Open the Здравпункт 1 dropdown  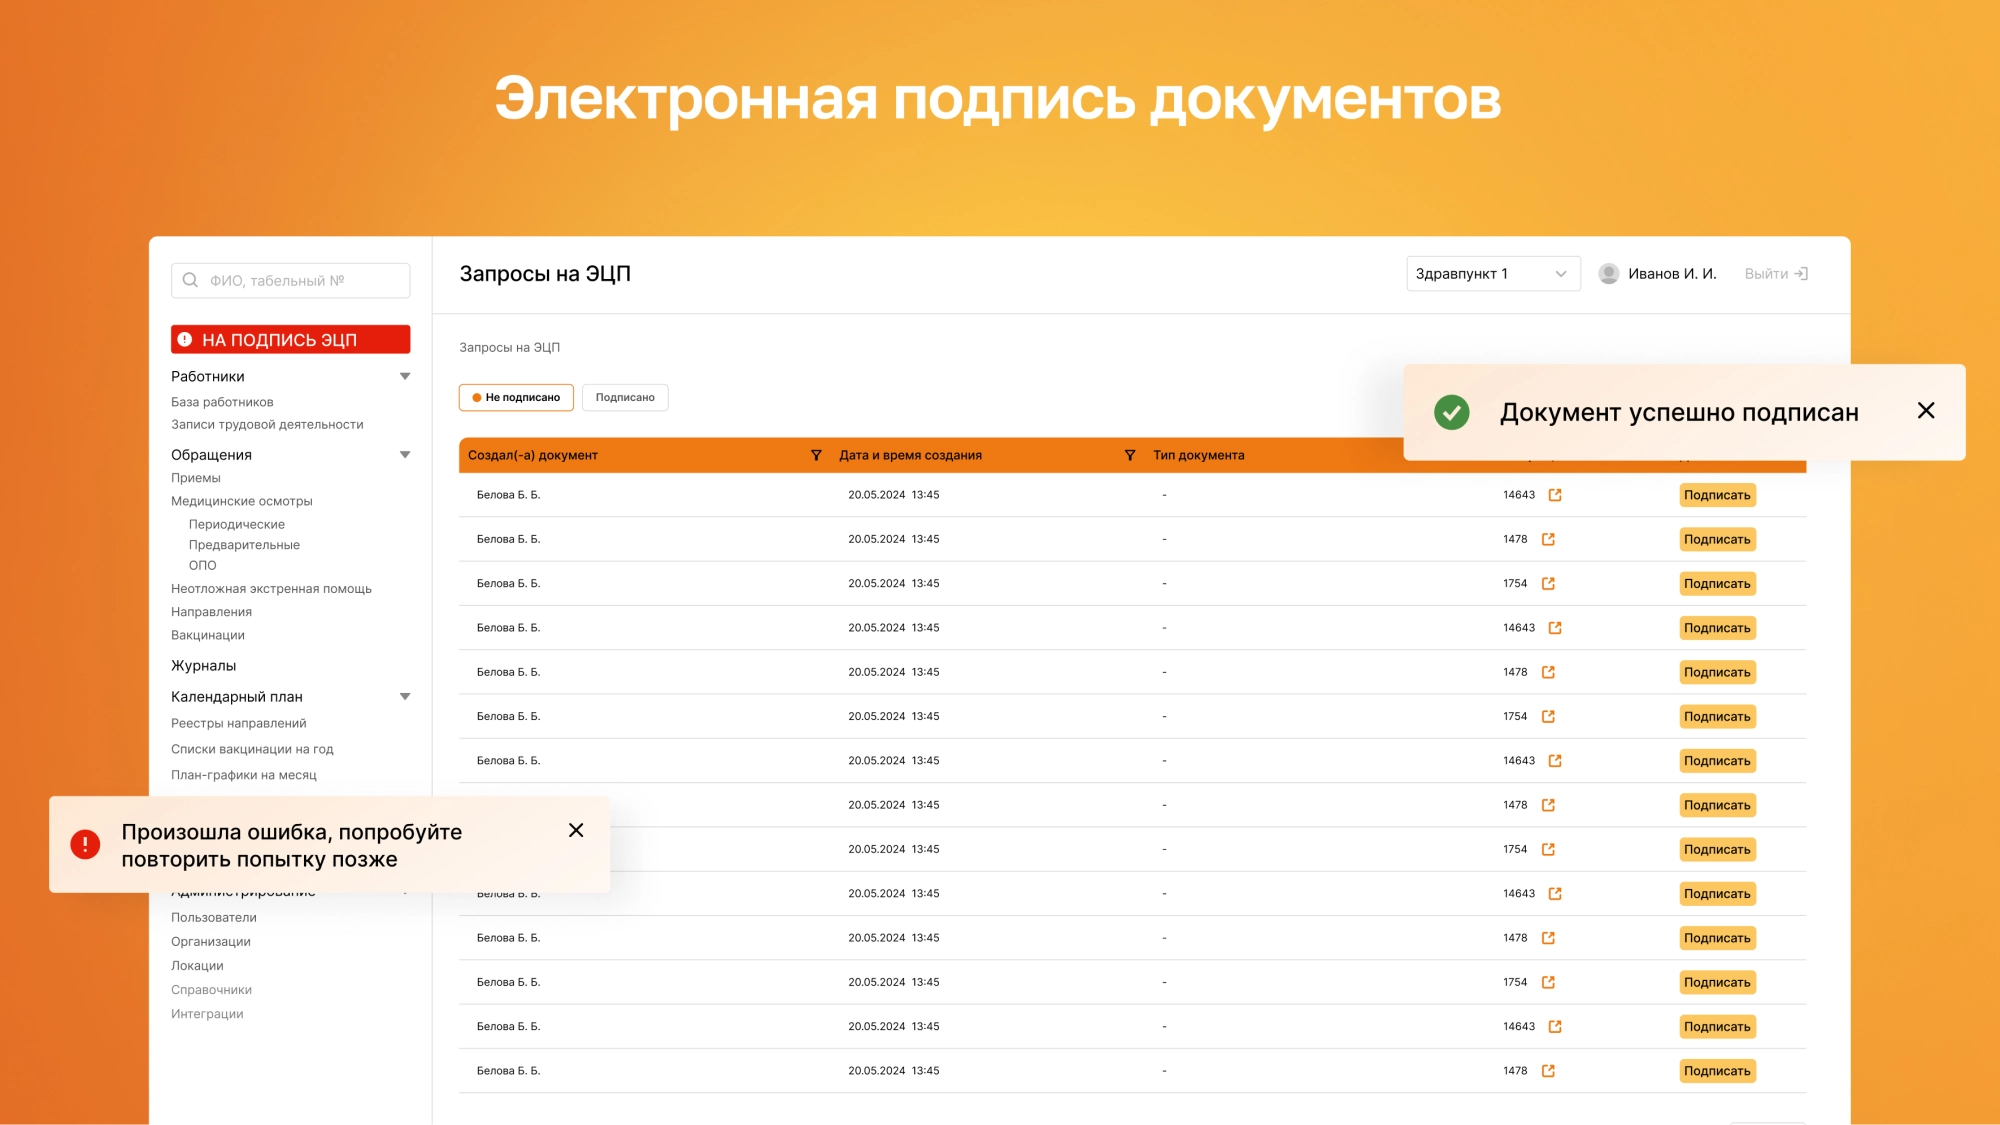pos(1491,273)
